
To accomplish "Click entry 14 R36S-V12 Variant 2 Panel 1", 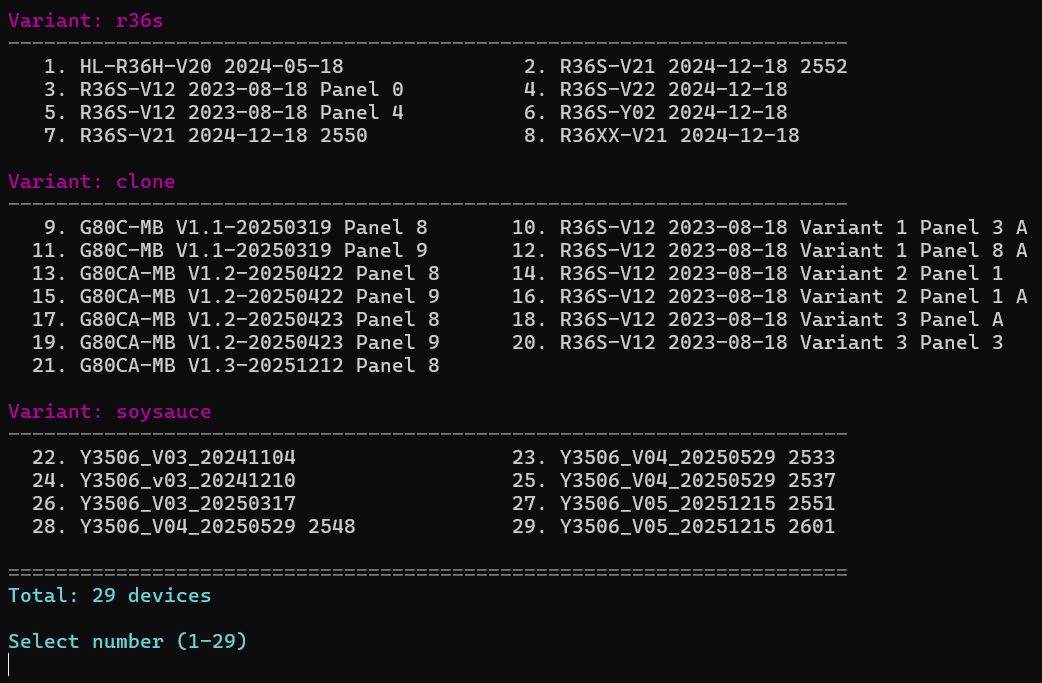I will (x=757, y=273).
